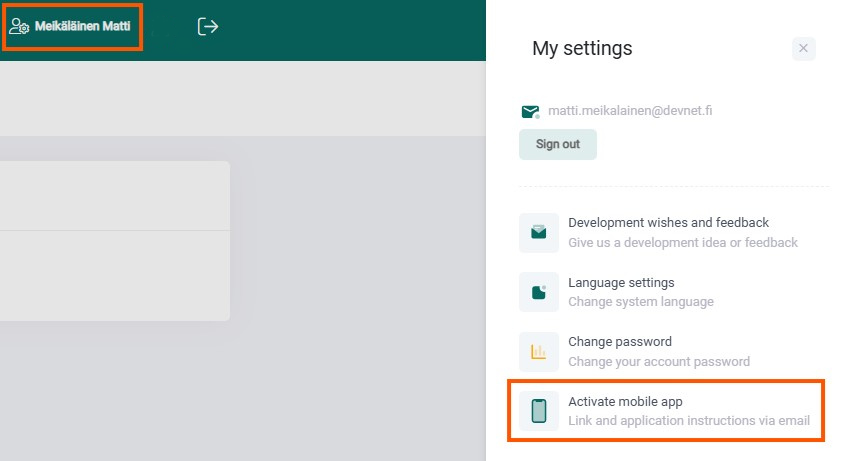This screenshot has height=461, width=856.
Task: Click the mobile phone icon
Action: 539,411
